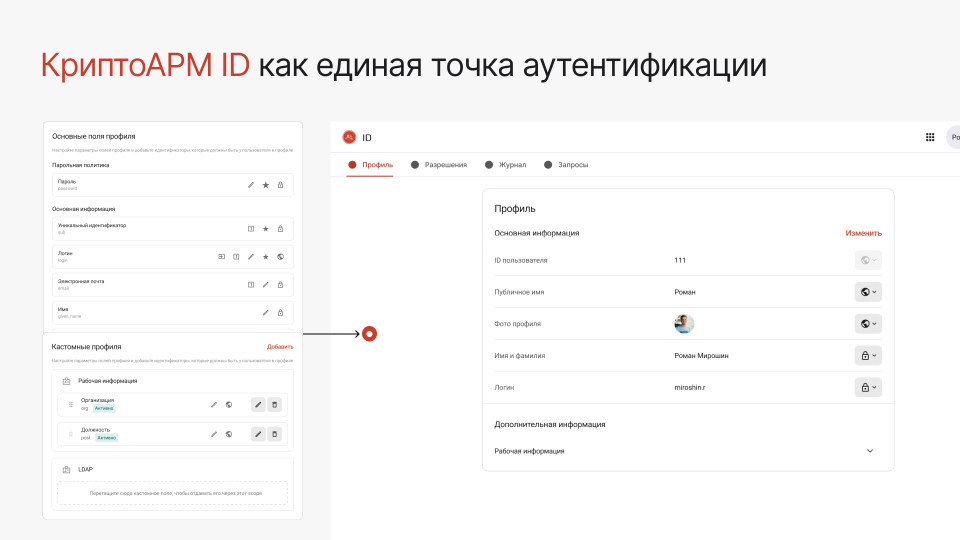Click the drag handle of the Организация field
The height and width of the screenshot is (540, 960).
[70, 405]
